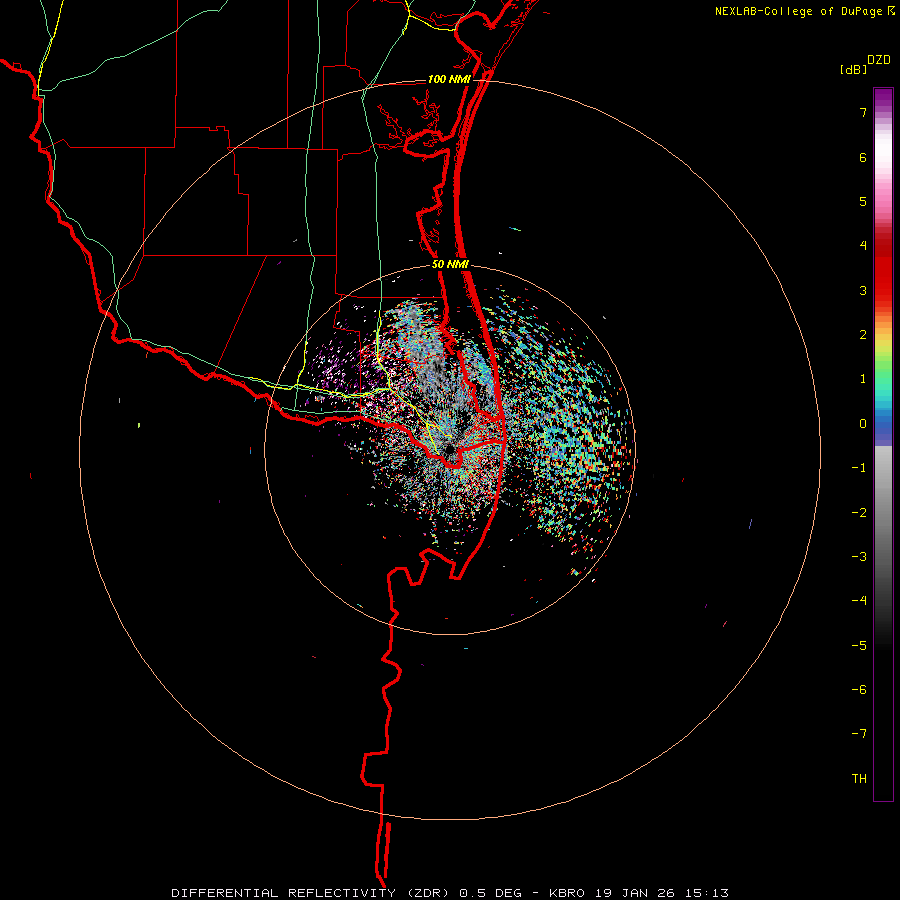Click the 'KBRO' station identifier in caption
The height and width of the screenshot is (900, 900).
pos(567,893)
